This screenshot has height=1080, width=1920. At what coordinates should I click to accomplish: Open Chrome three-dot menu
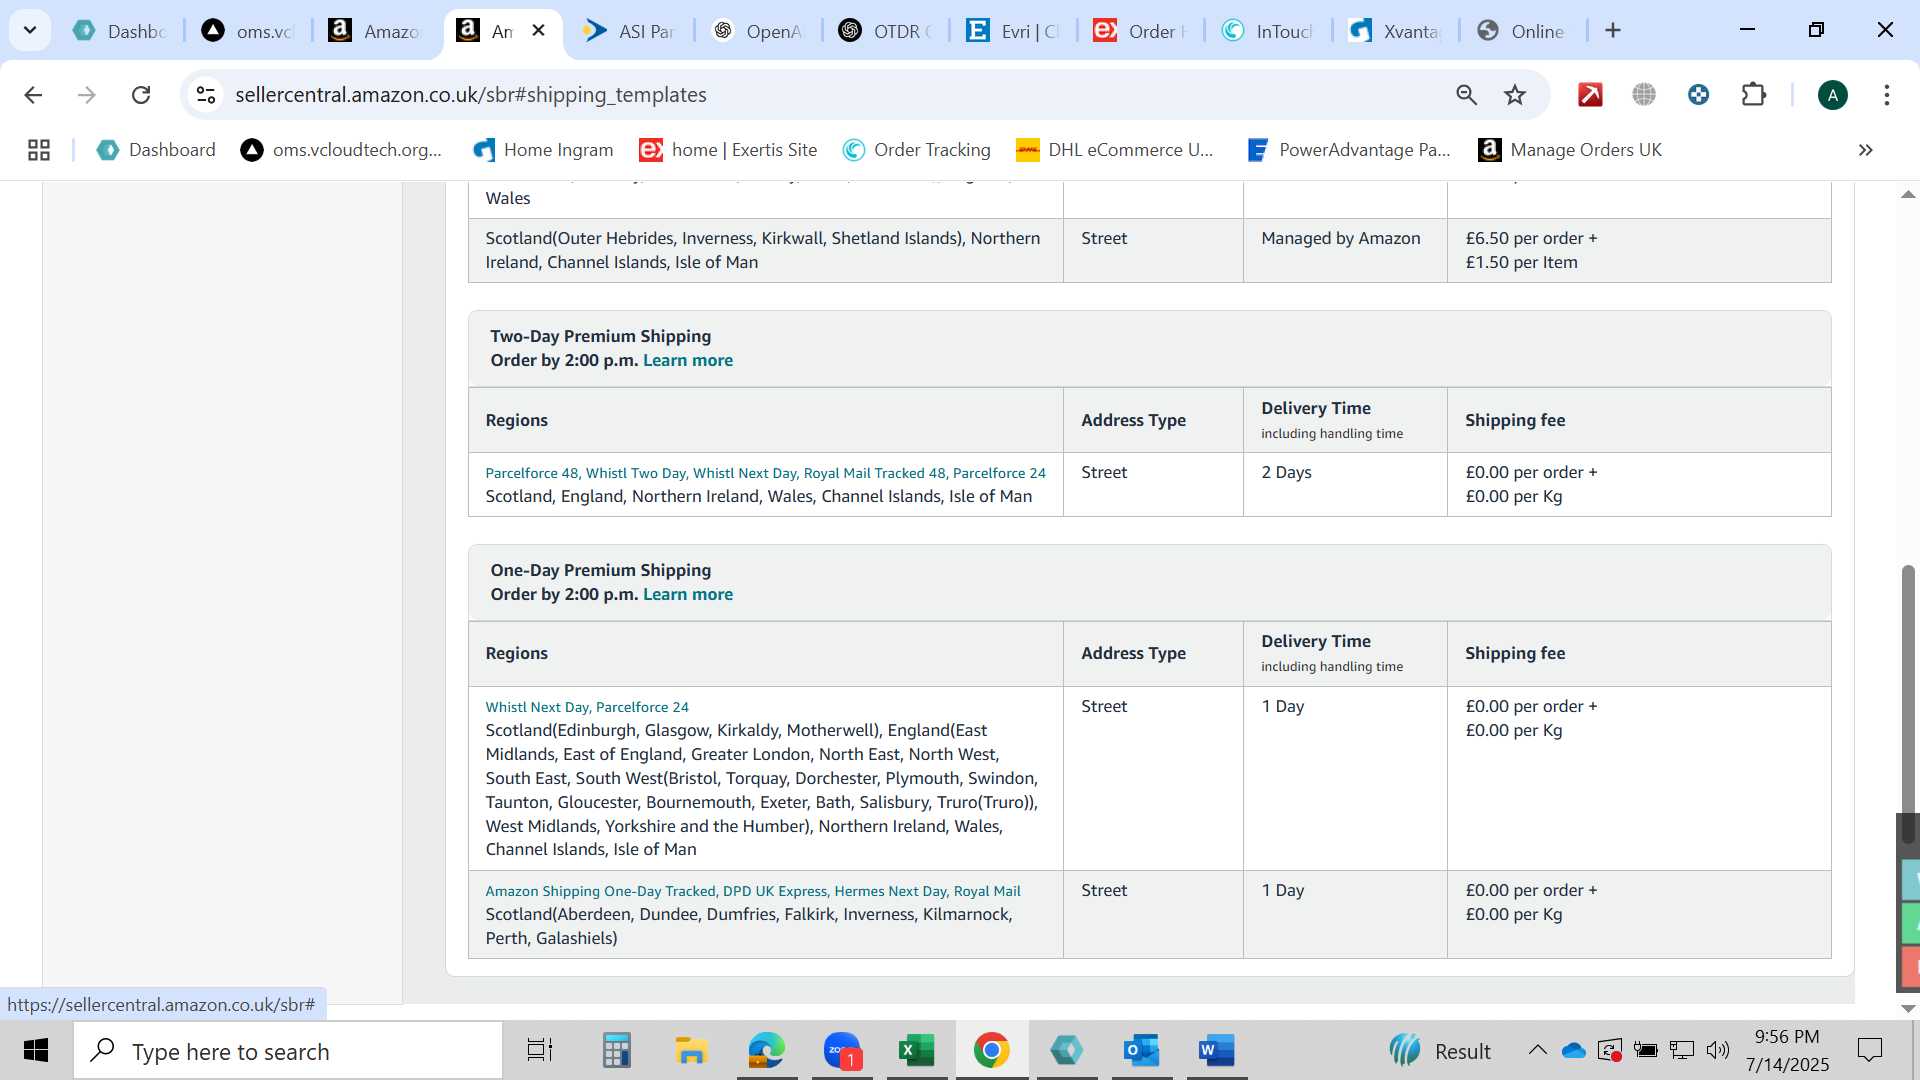click(x=1887, y=95)
